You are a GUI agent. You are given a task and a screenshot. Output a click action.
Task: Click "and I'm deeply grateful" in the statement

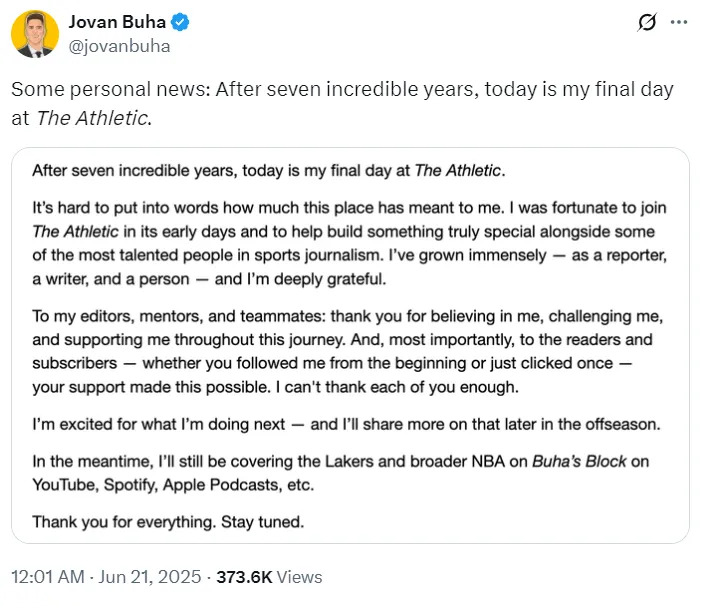[x=300, y=279]
